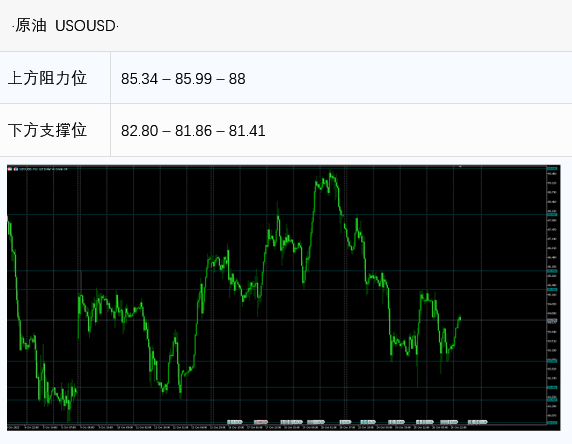Click the teal tag at the chart's bottom-right corner

point(552,423)
